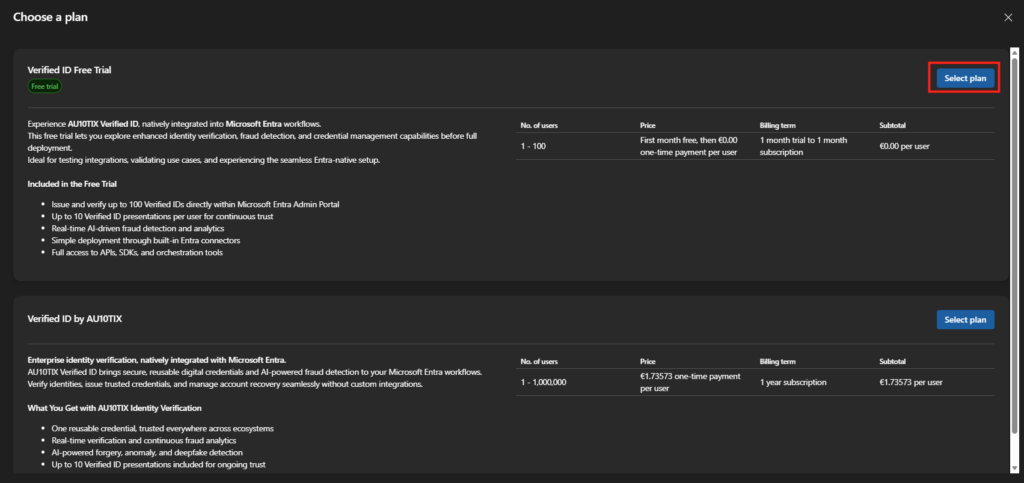Click the Verified ID by AU10TIX heading

tap(73, 319)
